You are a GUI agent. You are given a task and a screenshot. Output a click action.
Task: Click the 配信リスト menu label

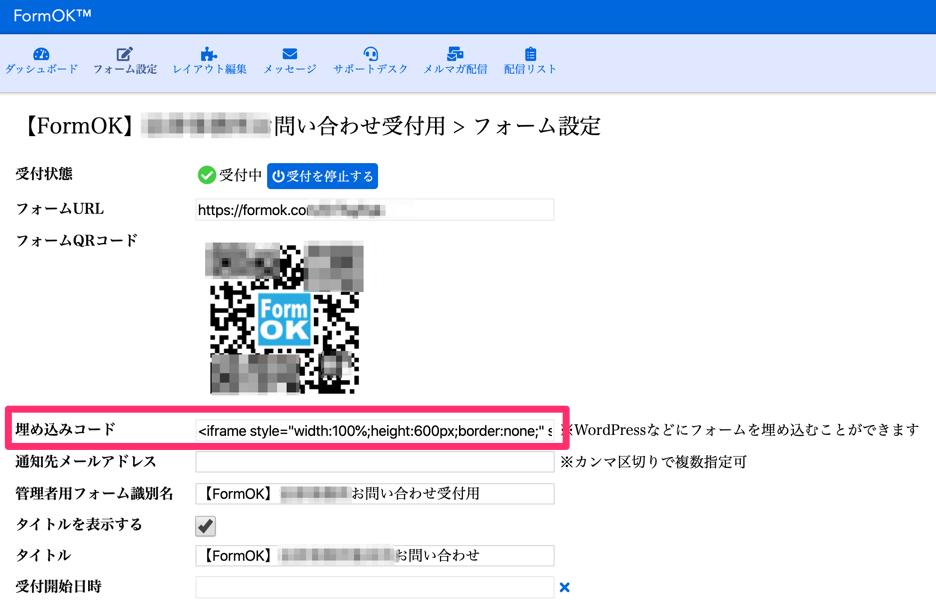530,69
